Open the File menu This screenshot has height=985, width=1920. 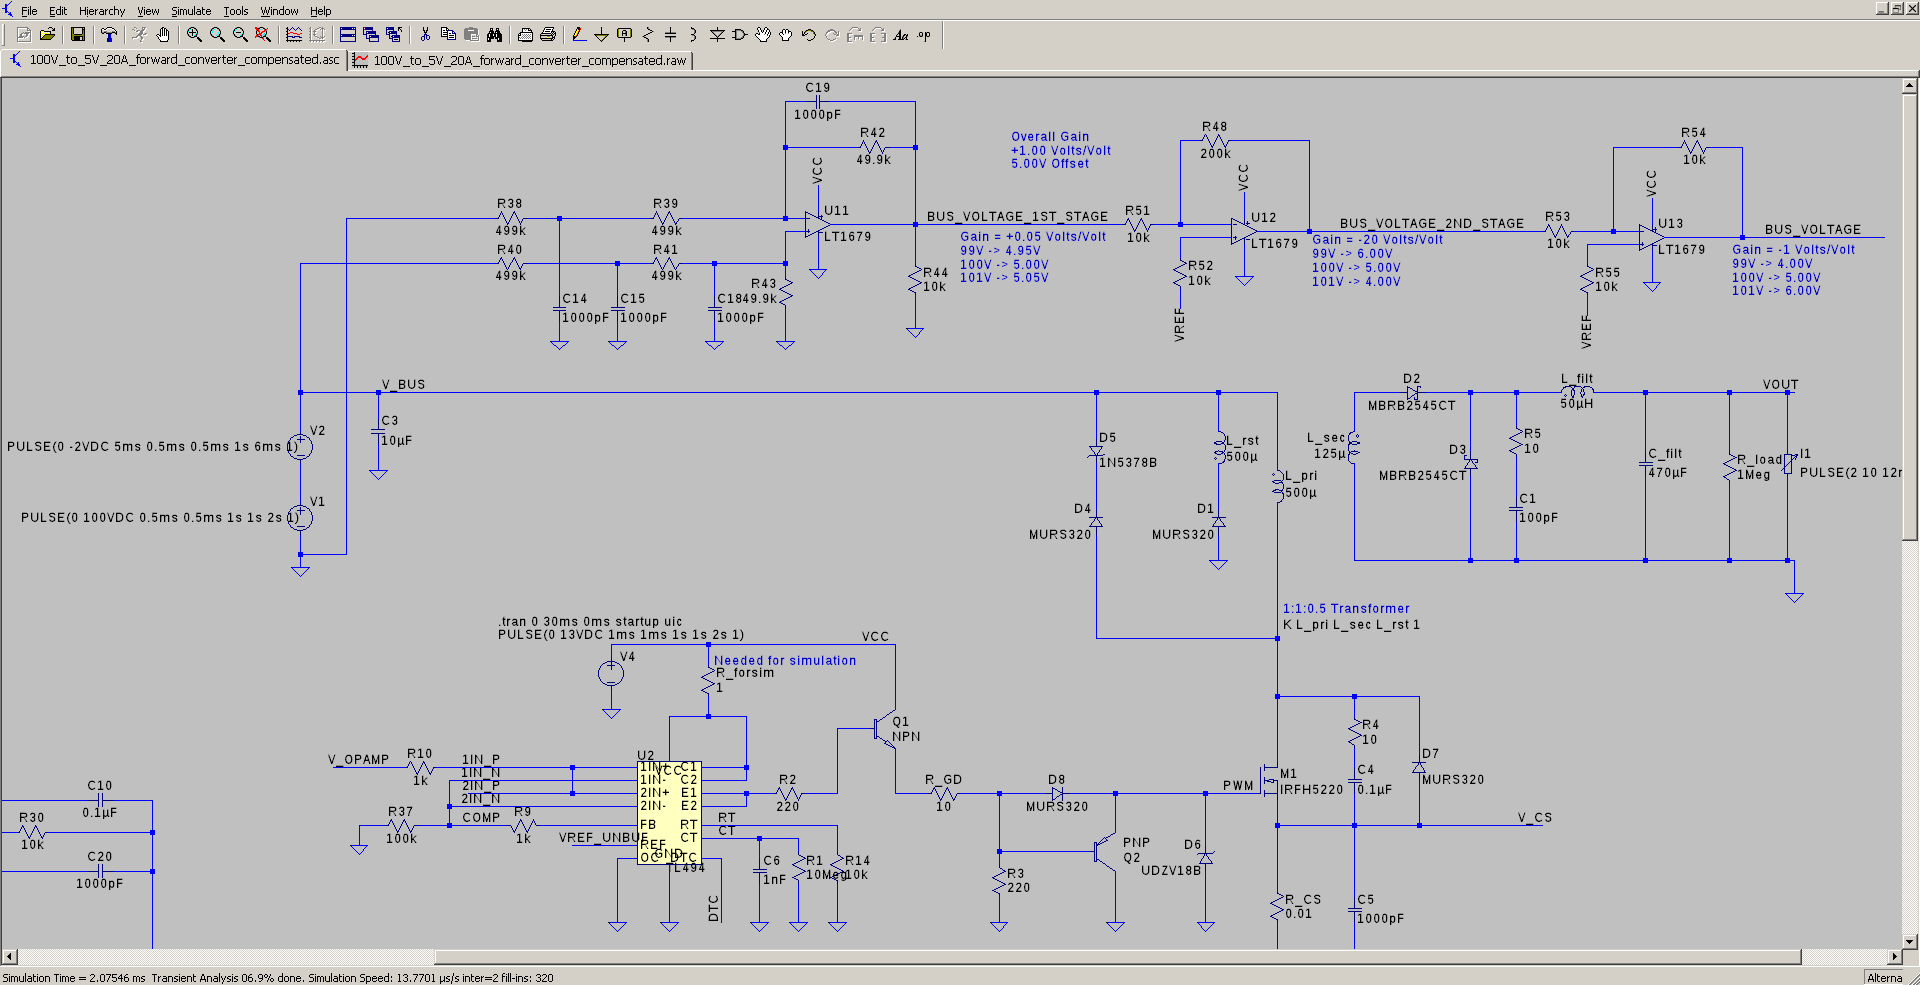(x=29, y=11)
